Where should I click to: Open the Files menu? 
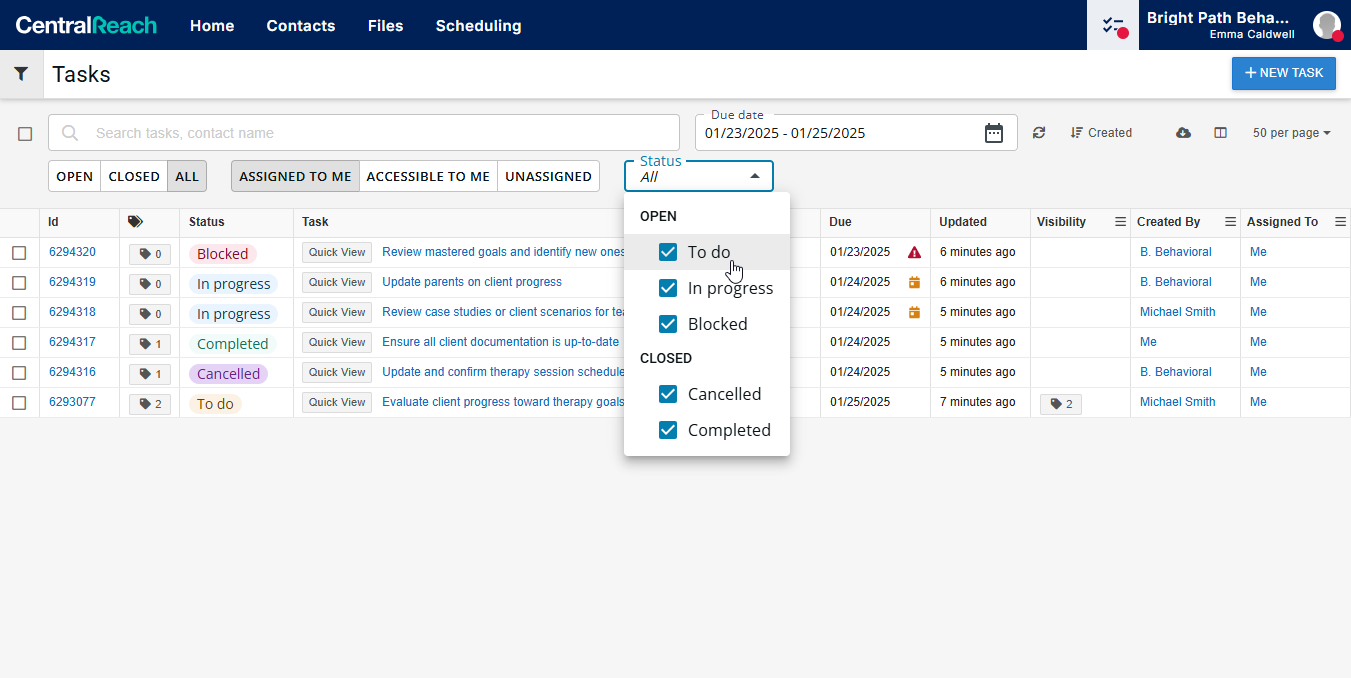pyautogui.click(x=386, y=26)
